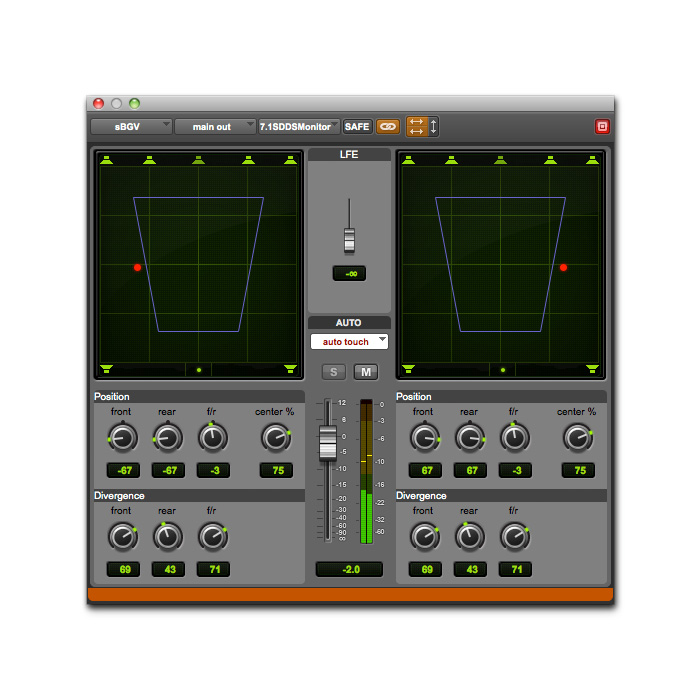Click the LFE level value field
The width and height of the screenshot is (700, 700).
349,273
